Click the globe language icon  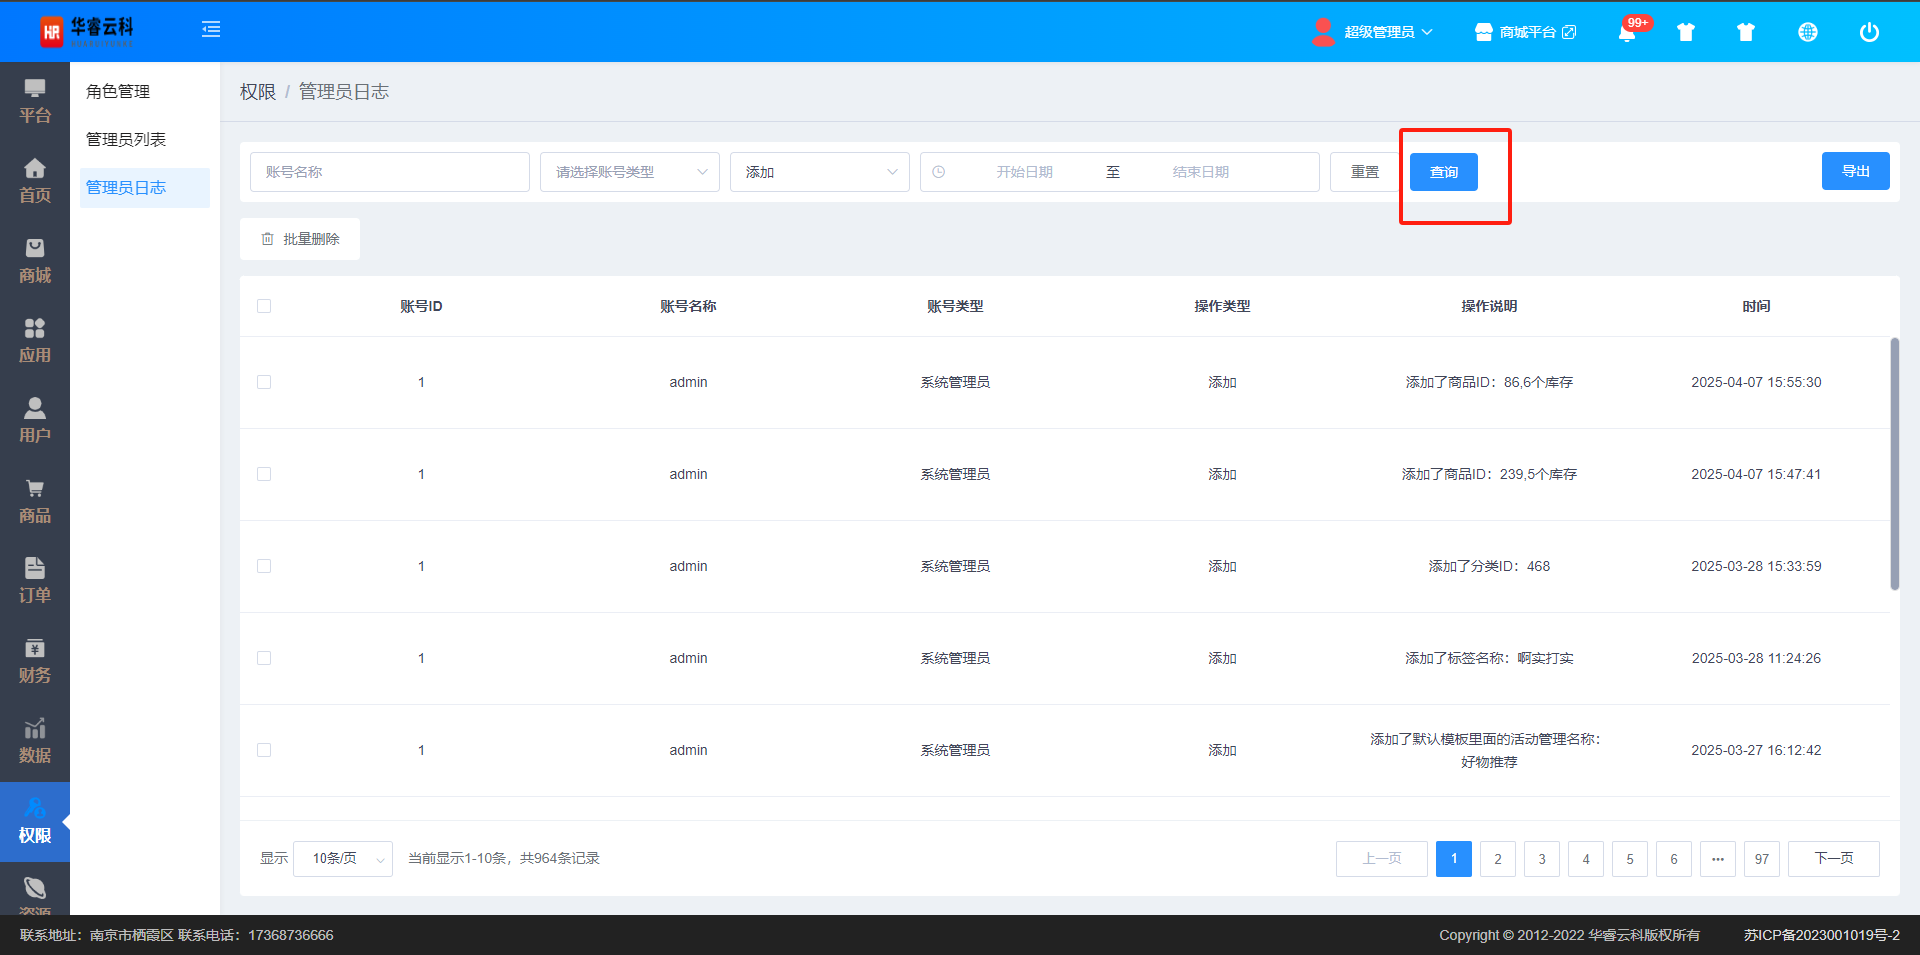[1807, 32]
